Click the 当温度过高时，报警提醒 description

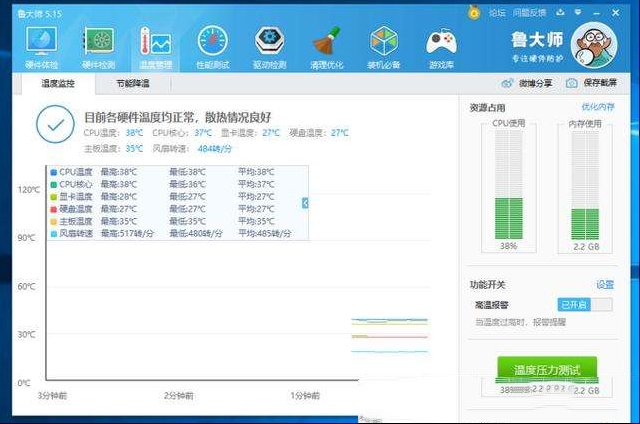[520, 322]
